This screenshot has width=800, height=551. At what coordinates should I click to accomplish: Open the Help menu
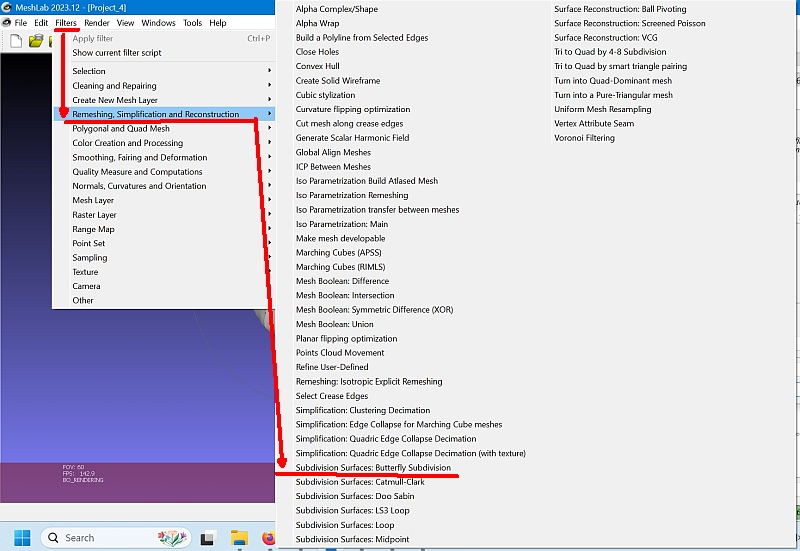pyautogui.click(x=217, y=23)
